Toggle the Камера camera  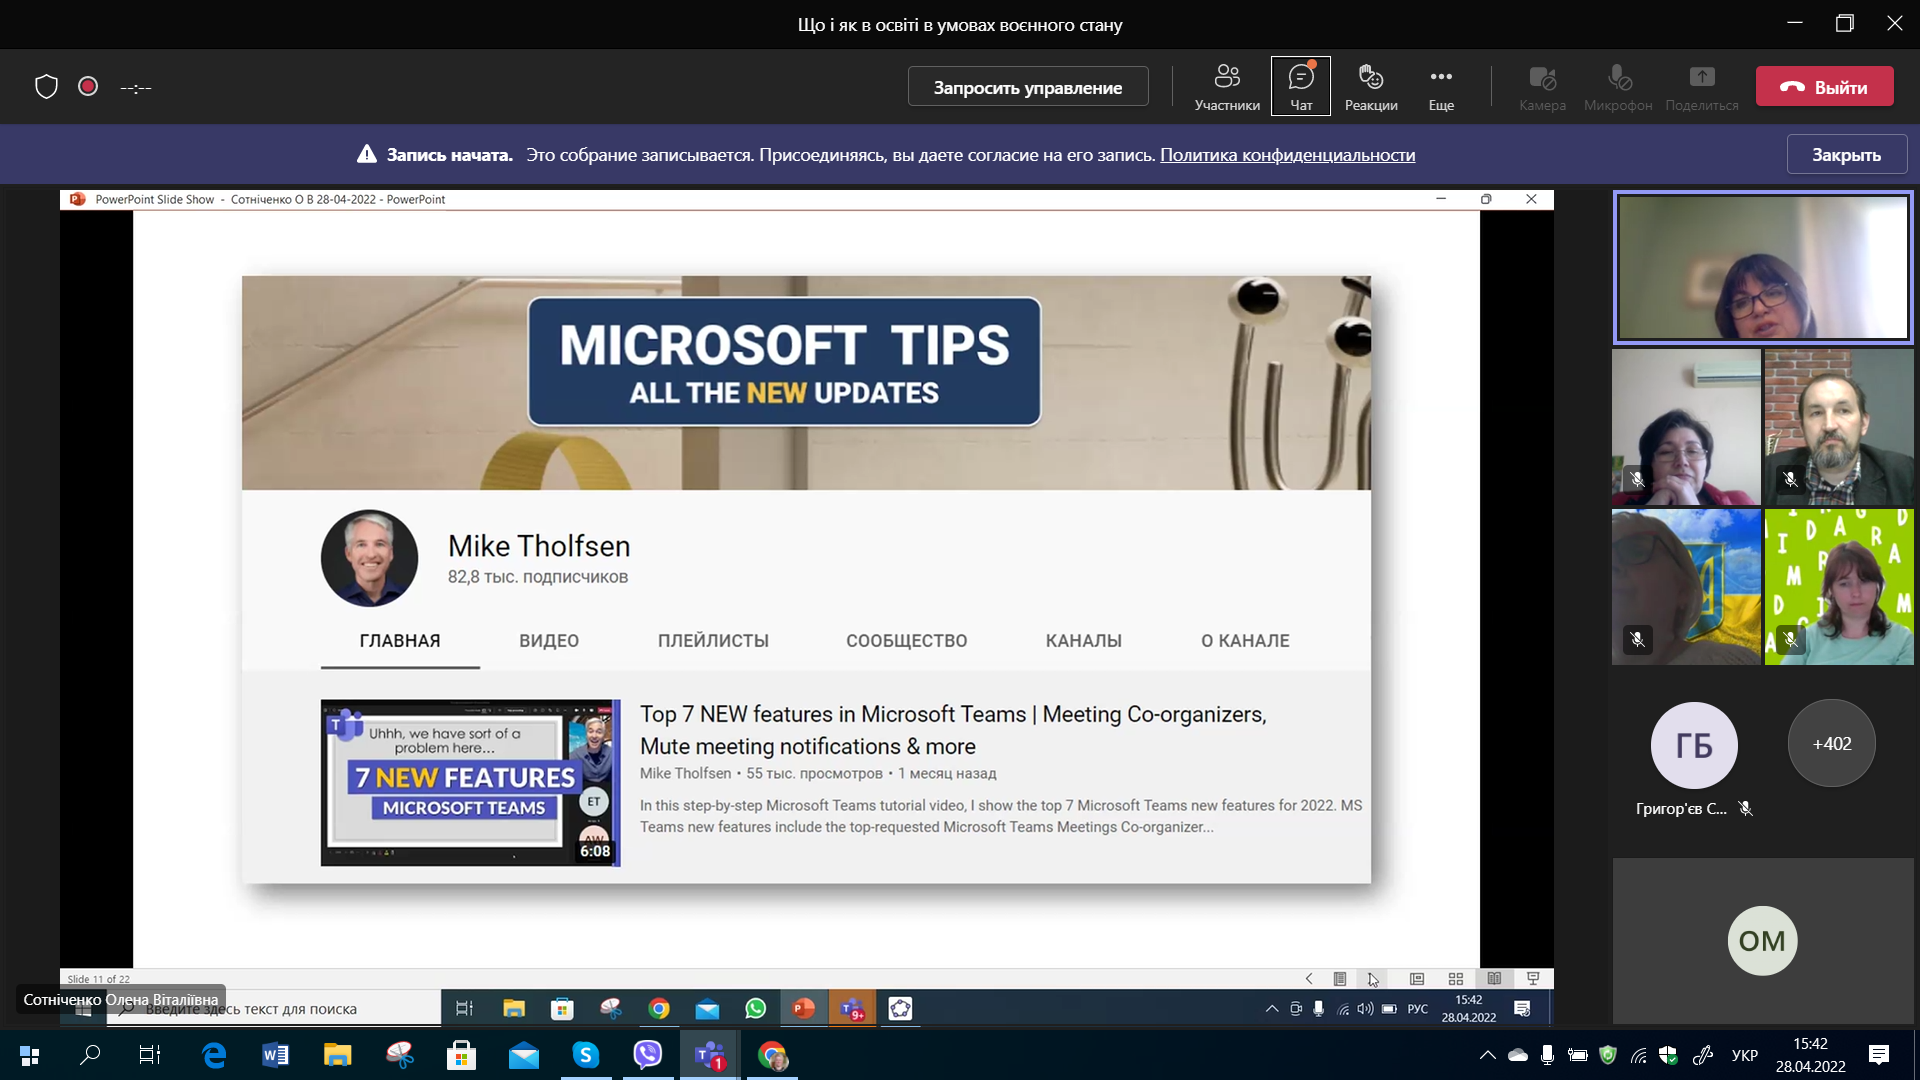point(1542,87)
